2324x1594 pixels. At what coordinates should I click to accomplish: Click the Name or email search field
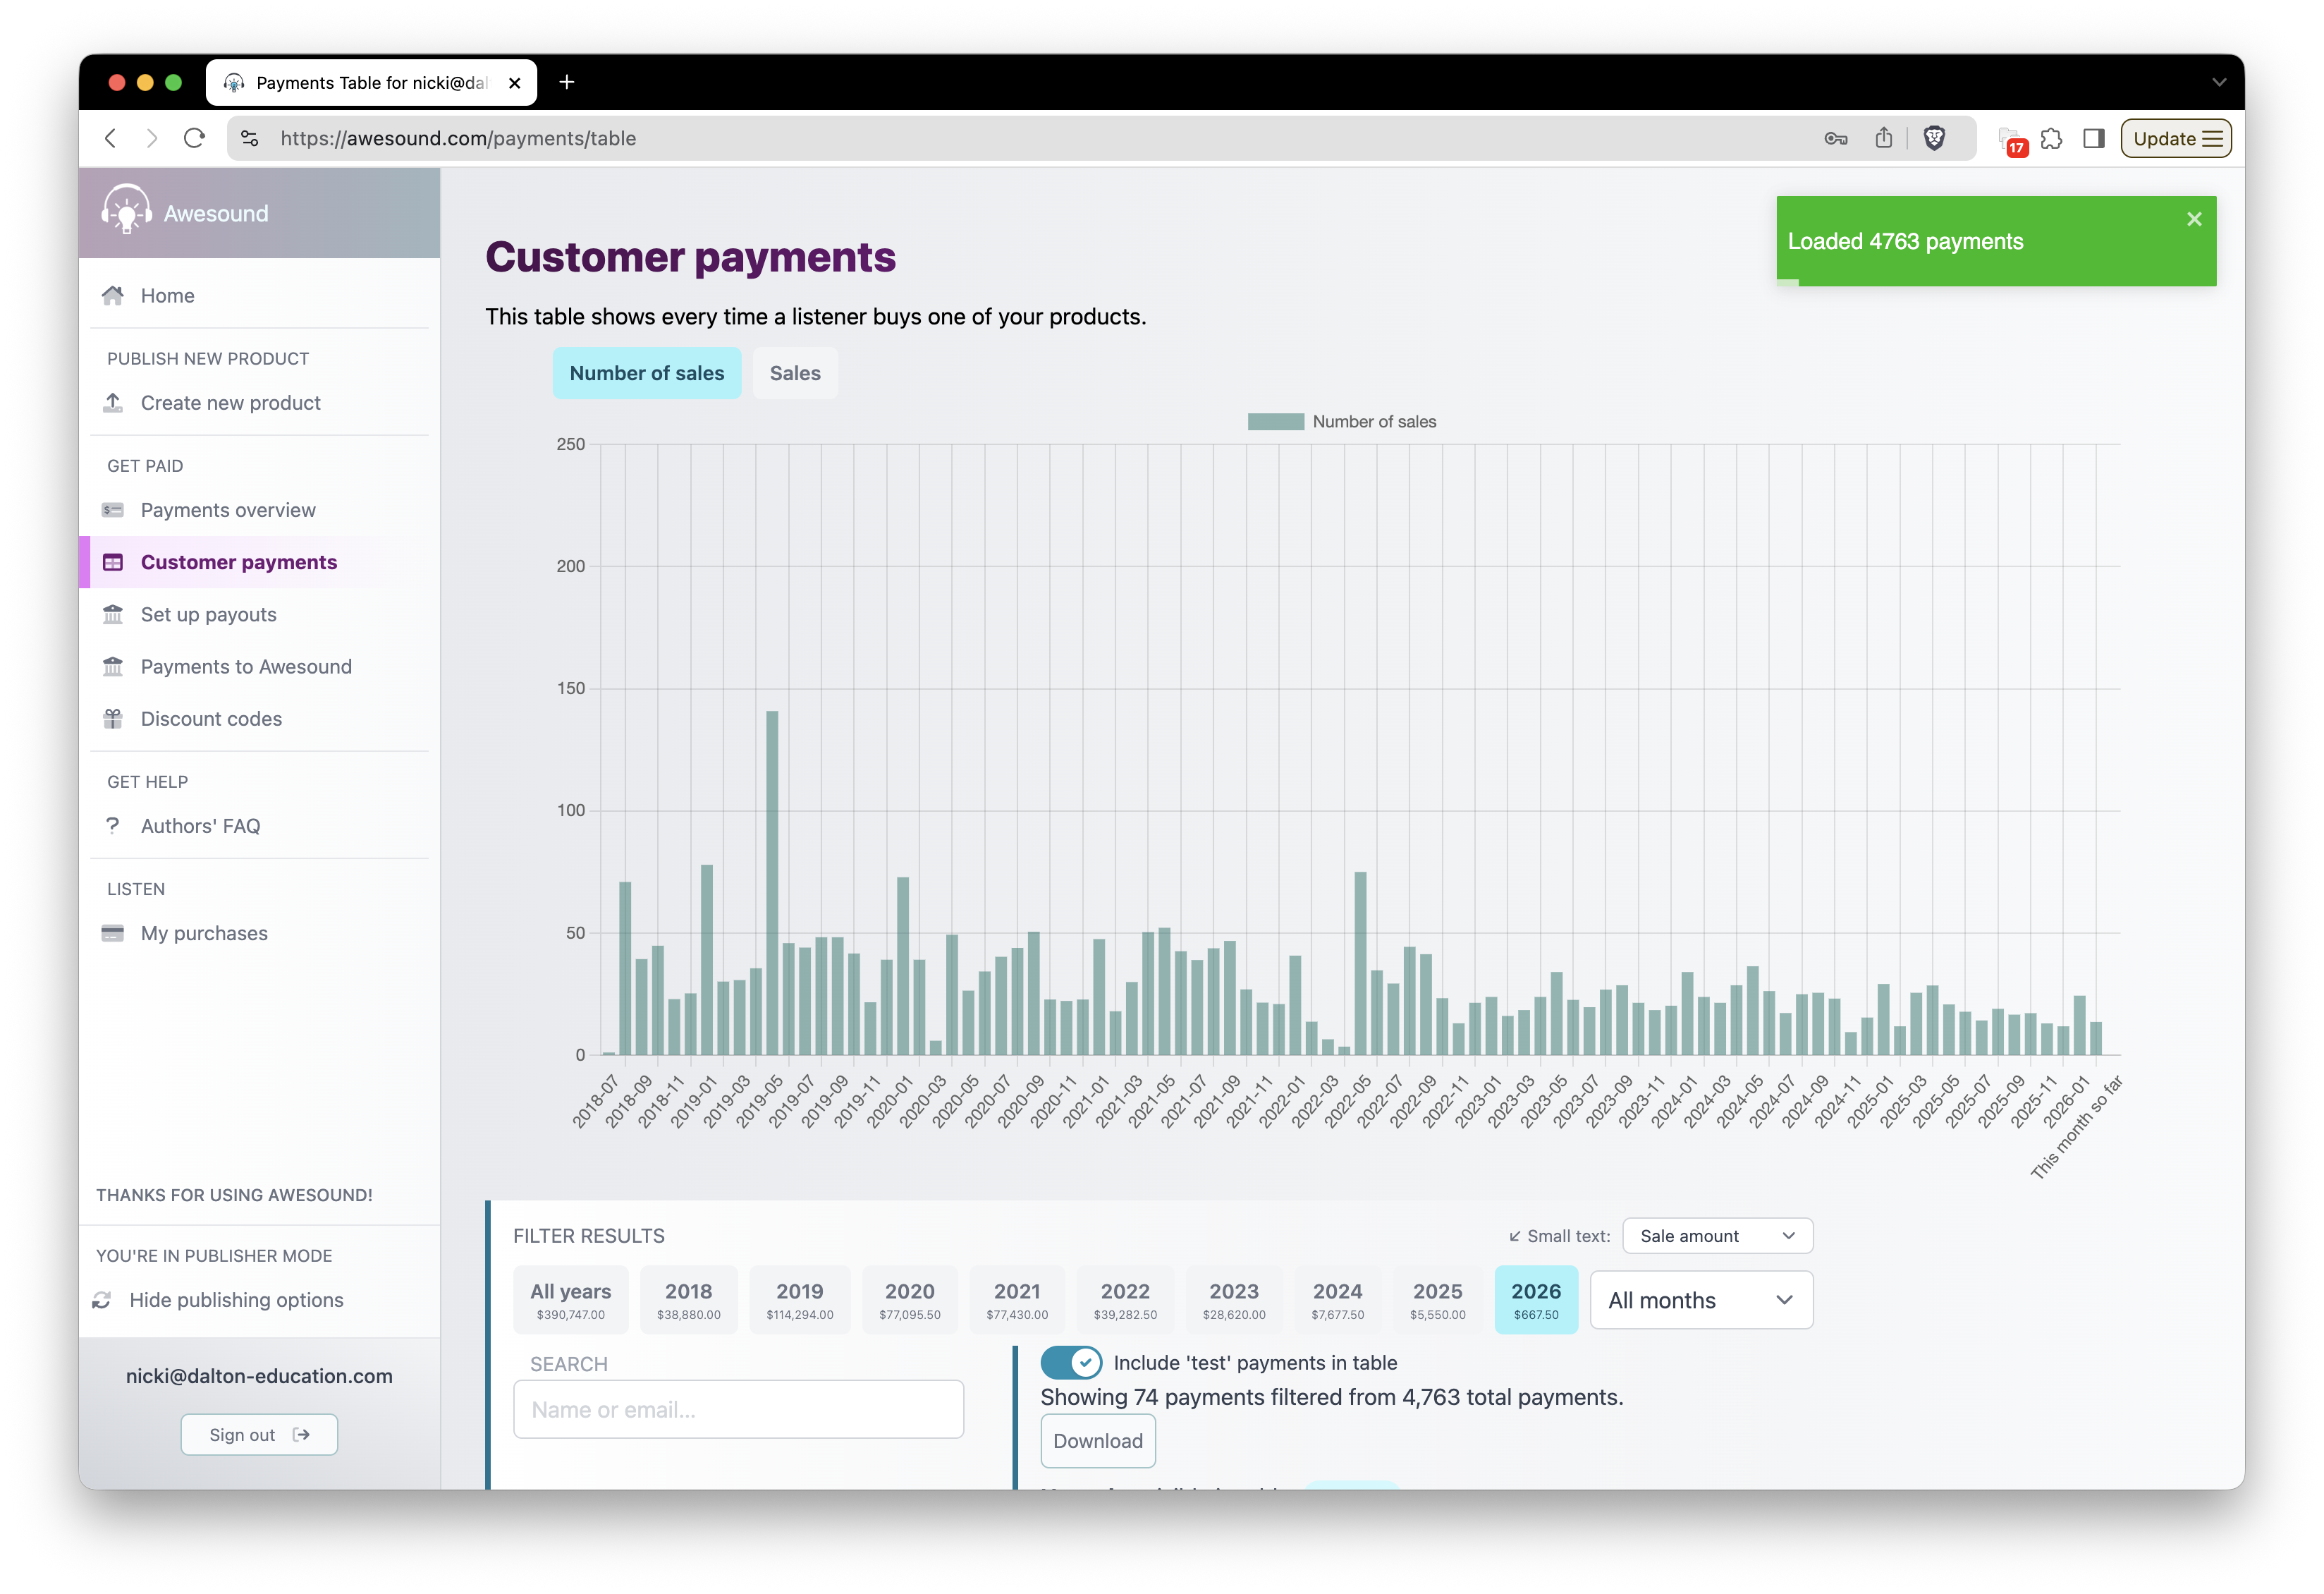pyautogui.click(x=738, y=1409)
